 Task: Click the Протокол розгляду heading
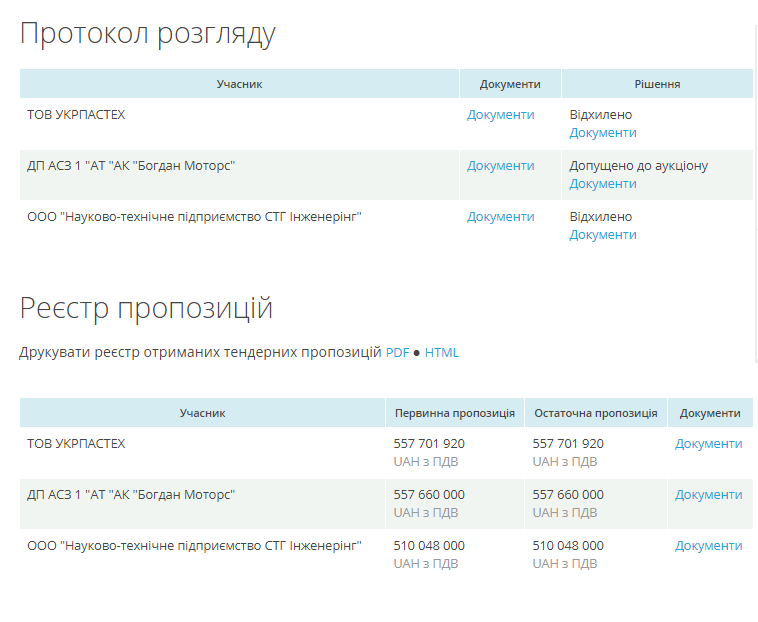pyautogui.click(x=148, y=34)
